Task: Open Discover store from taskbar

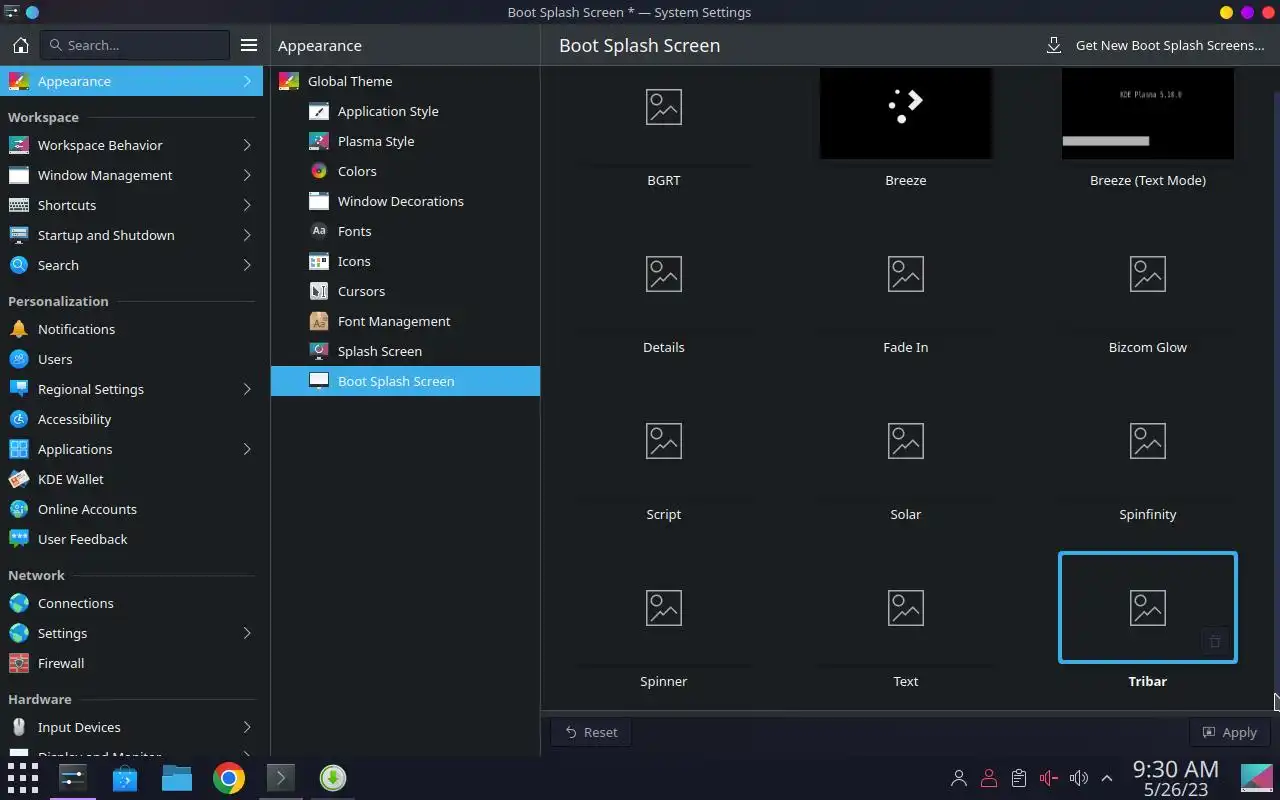Action: (x=125, y=778)
